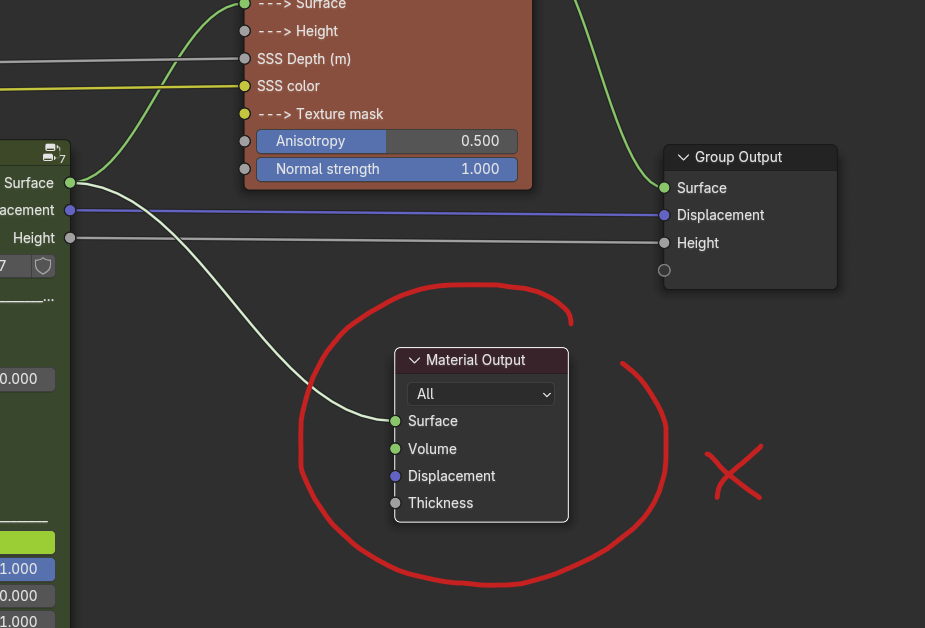Click the Material Output Thickness socket
The height and width of the screenshot is (628, 925).
click(395, 503)
